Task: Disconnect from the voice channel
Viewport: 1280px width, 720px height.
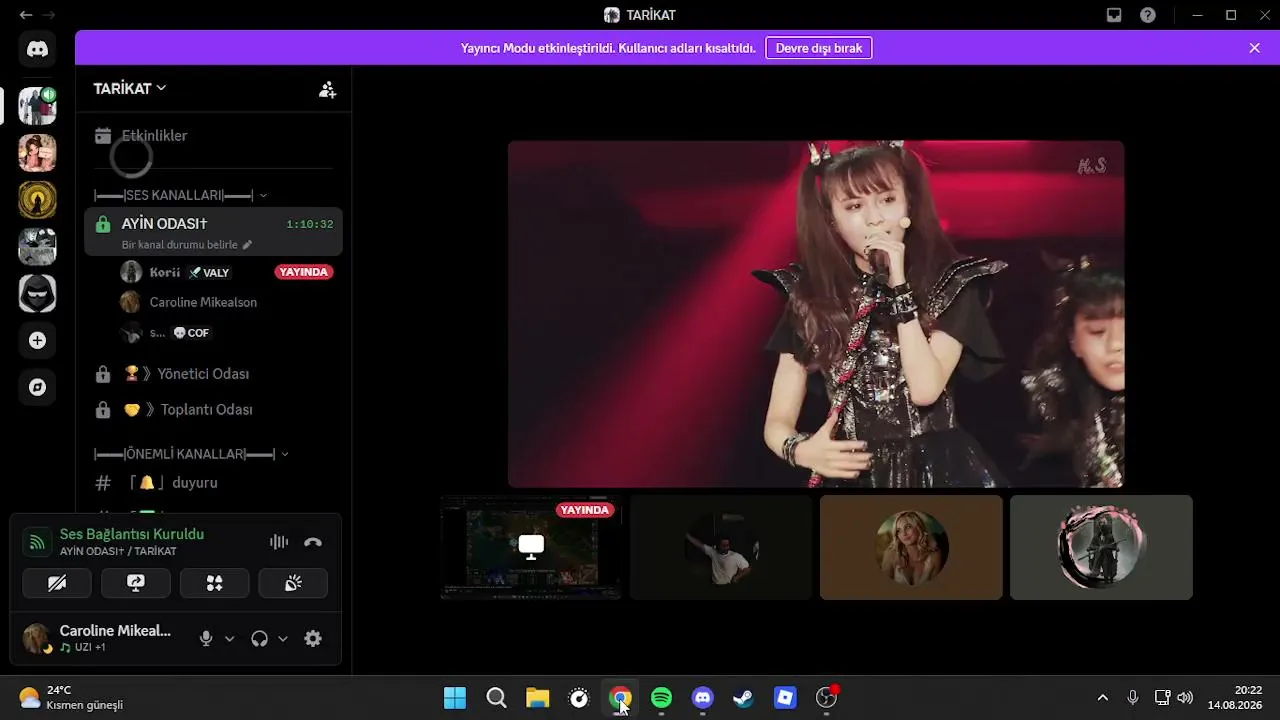Action: coord(313,542)
